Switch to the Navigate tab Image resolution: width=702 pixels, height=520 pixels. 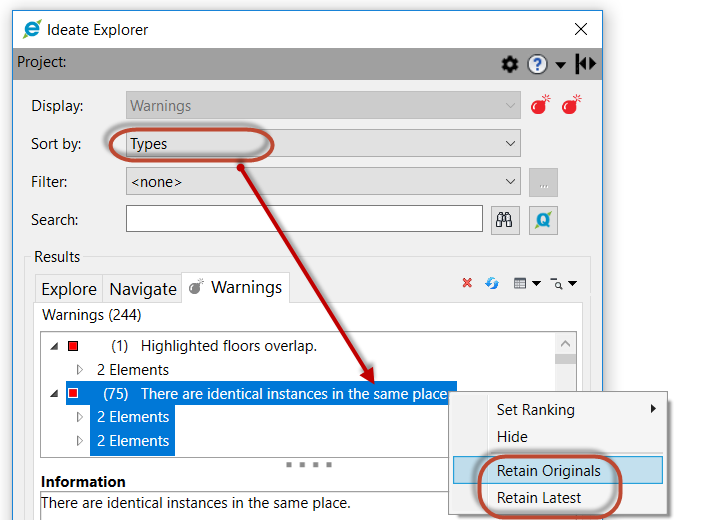click(143, 289)
